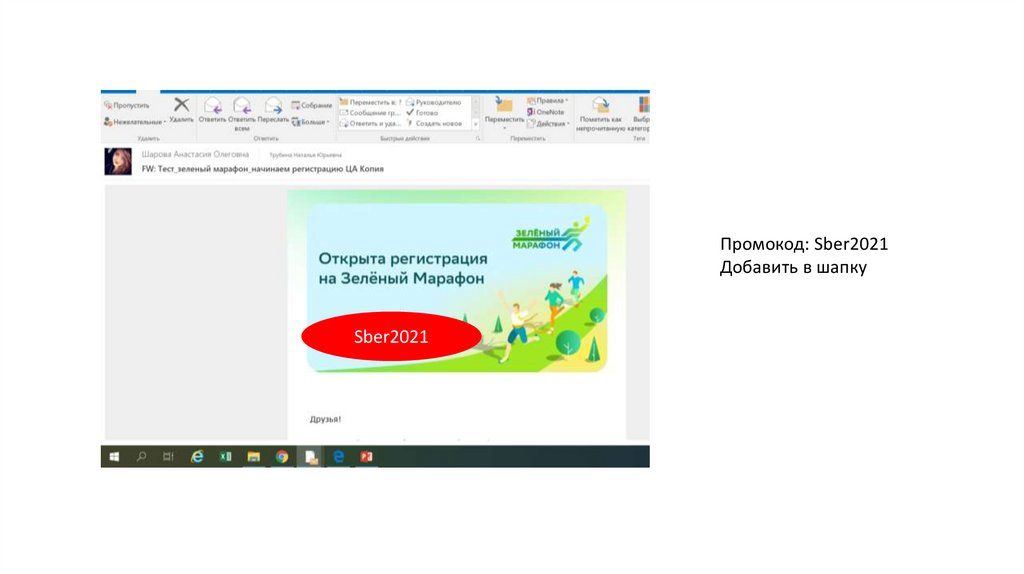The height and width of the screenshot is (574, 1024).
Task: Click the Собрание meeting reply button
Action: click(312, 105)
